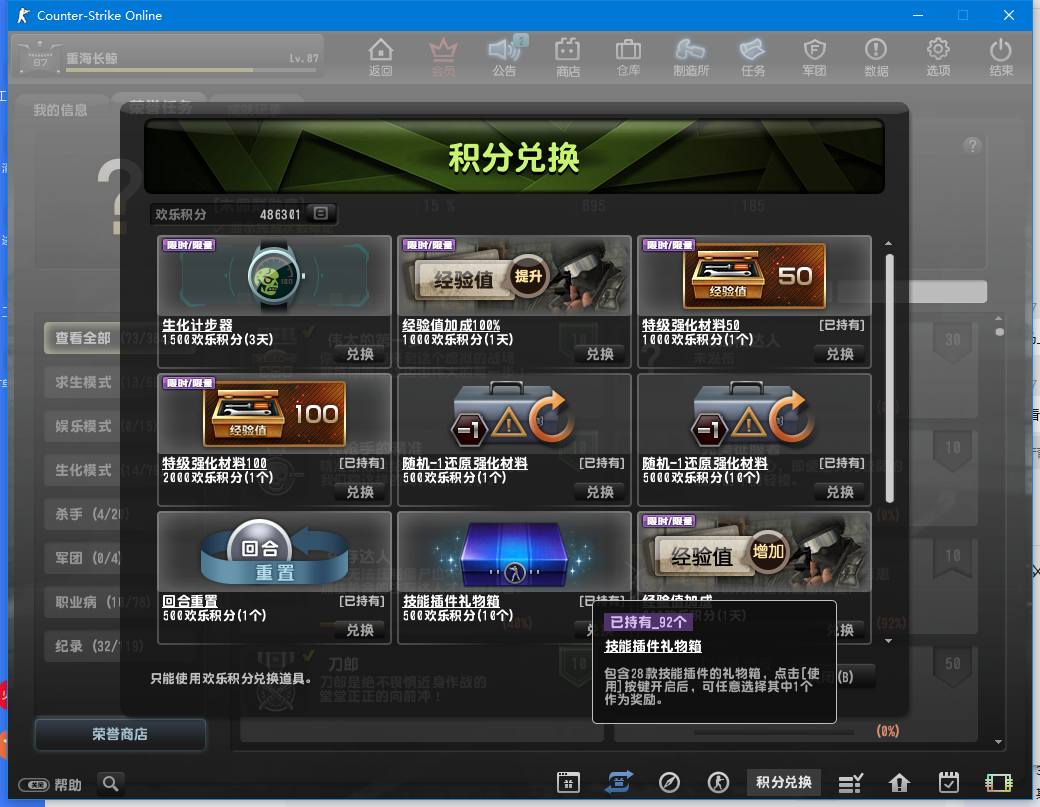Go back via the 返回 home icon
This screenshot has height=807, width=1040.
pyautogui.click(x=381, y=57)
